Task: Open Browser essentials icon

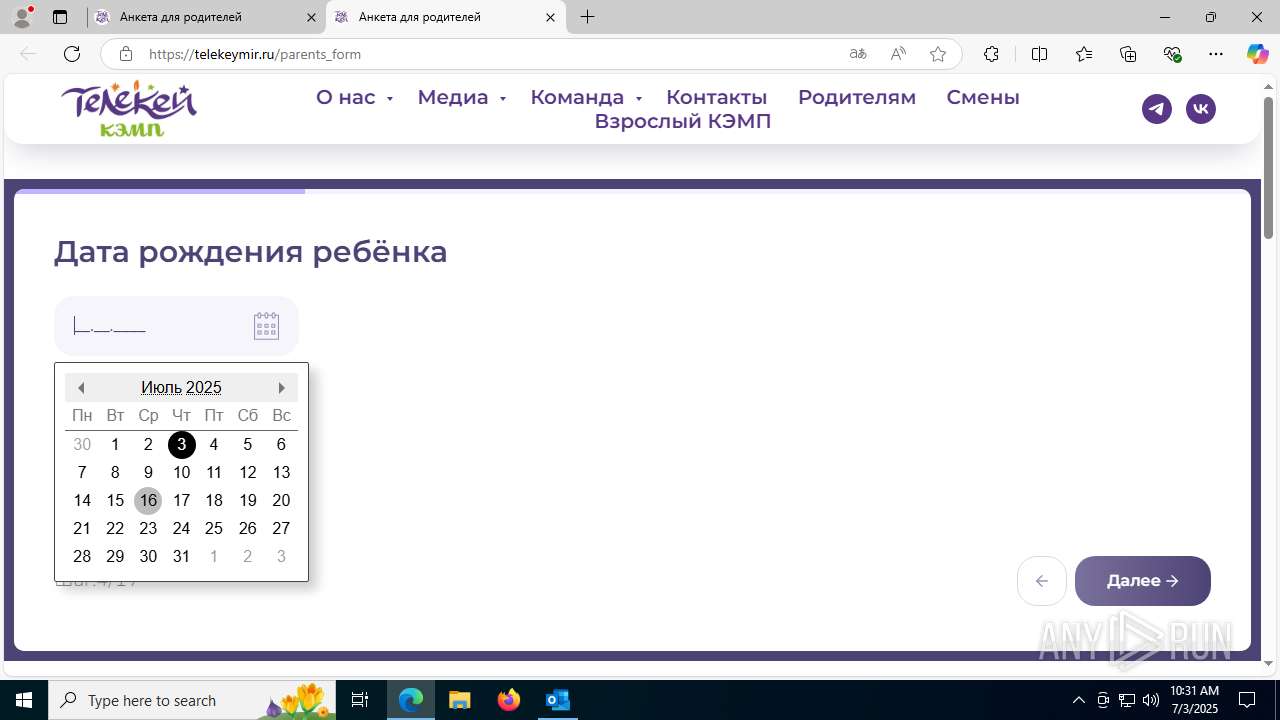Action: [1172, 54]
